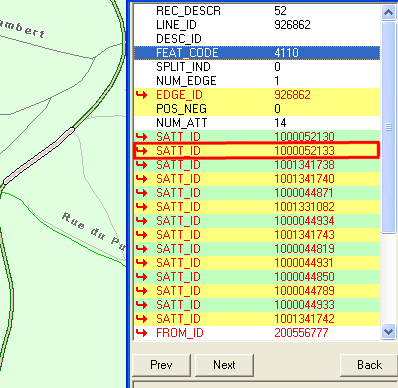The image size is (398, 388).
Task: Click the arrow icon beside SATT_ID 1000044871
Action: [142, 193]
